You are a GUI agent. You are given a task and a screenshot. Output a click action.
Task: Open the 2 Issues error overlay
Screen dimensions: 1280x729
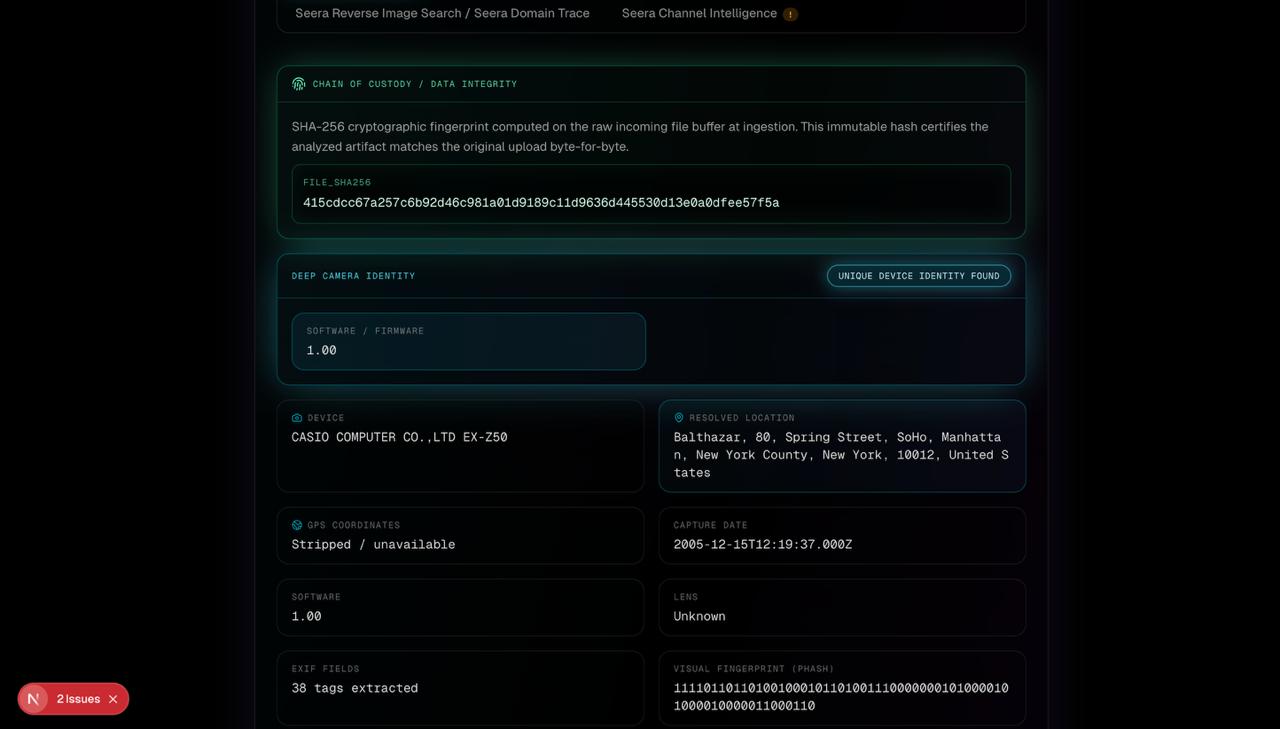(78, 699)
